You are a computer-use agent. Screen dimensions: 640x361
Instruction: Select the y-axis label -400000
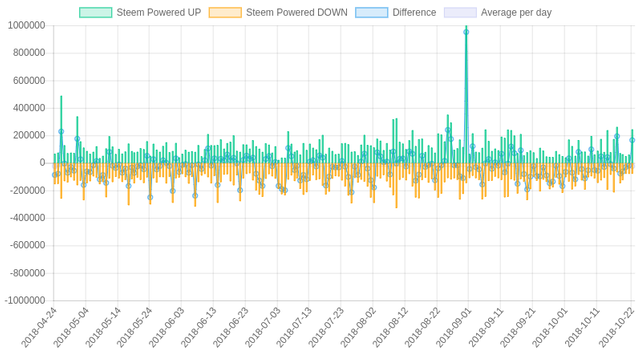[28, 218]
